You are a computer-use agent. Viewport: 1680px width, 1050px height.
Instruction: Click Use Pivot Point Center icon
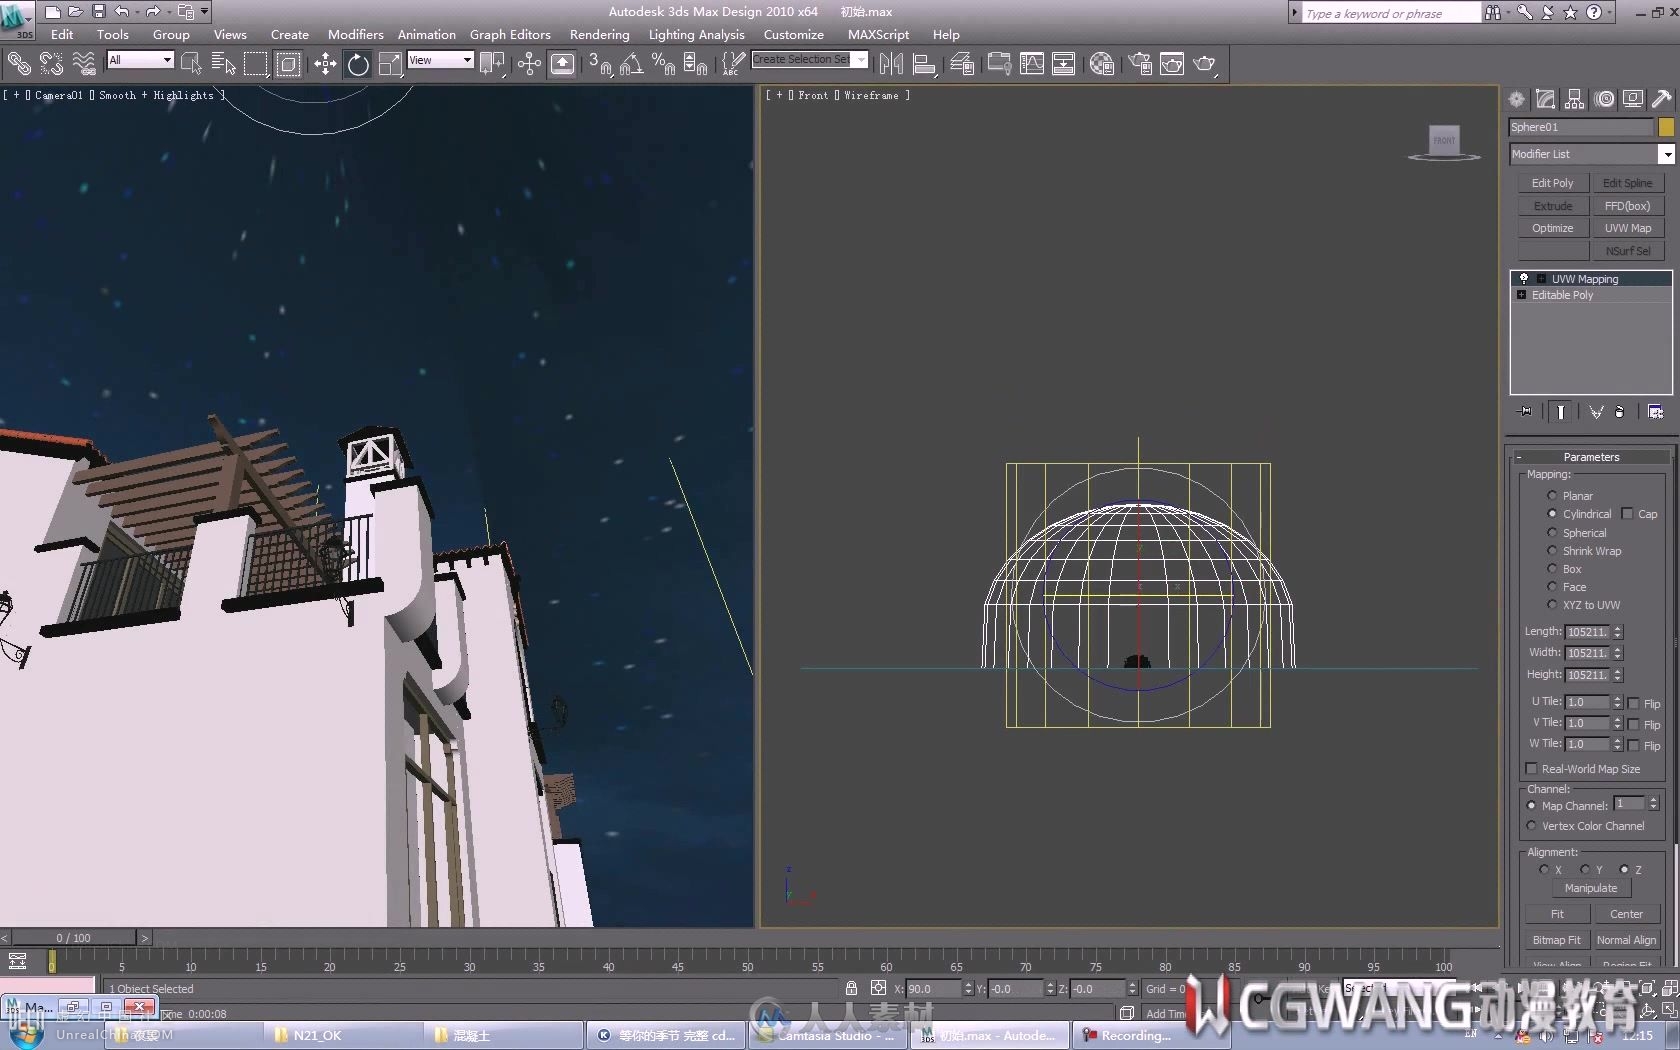tap(492, 64)
